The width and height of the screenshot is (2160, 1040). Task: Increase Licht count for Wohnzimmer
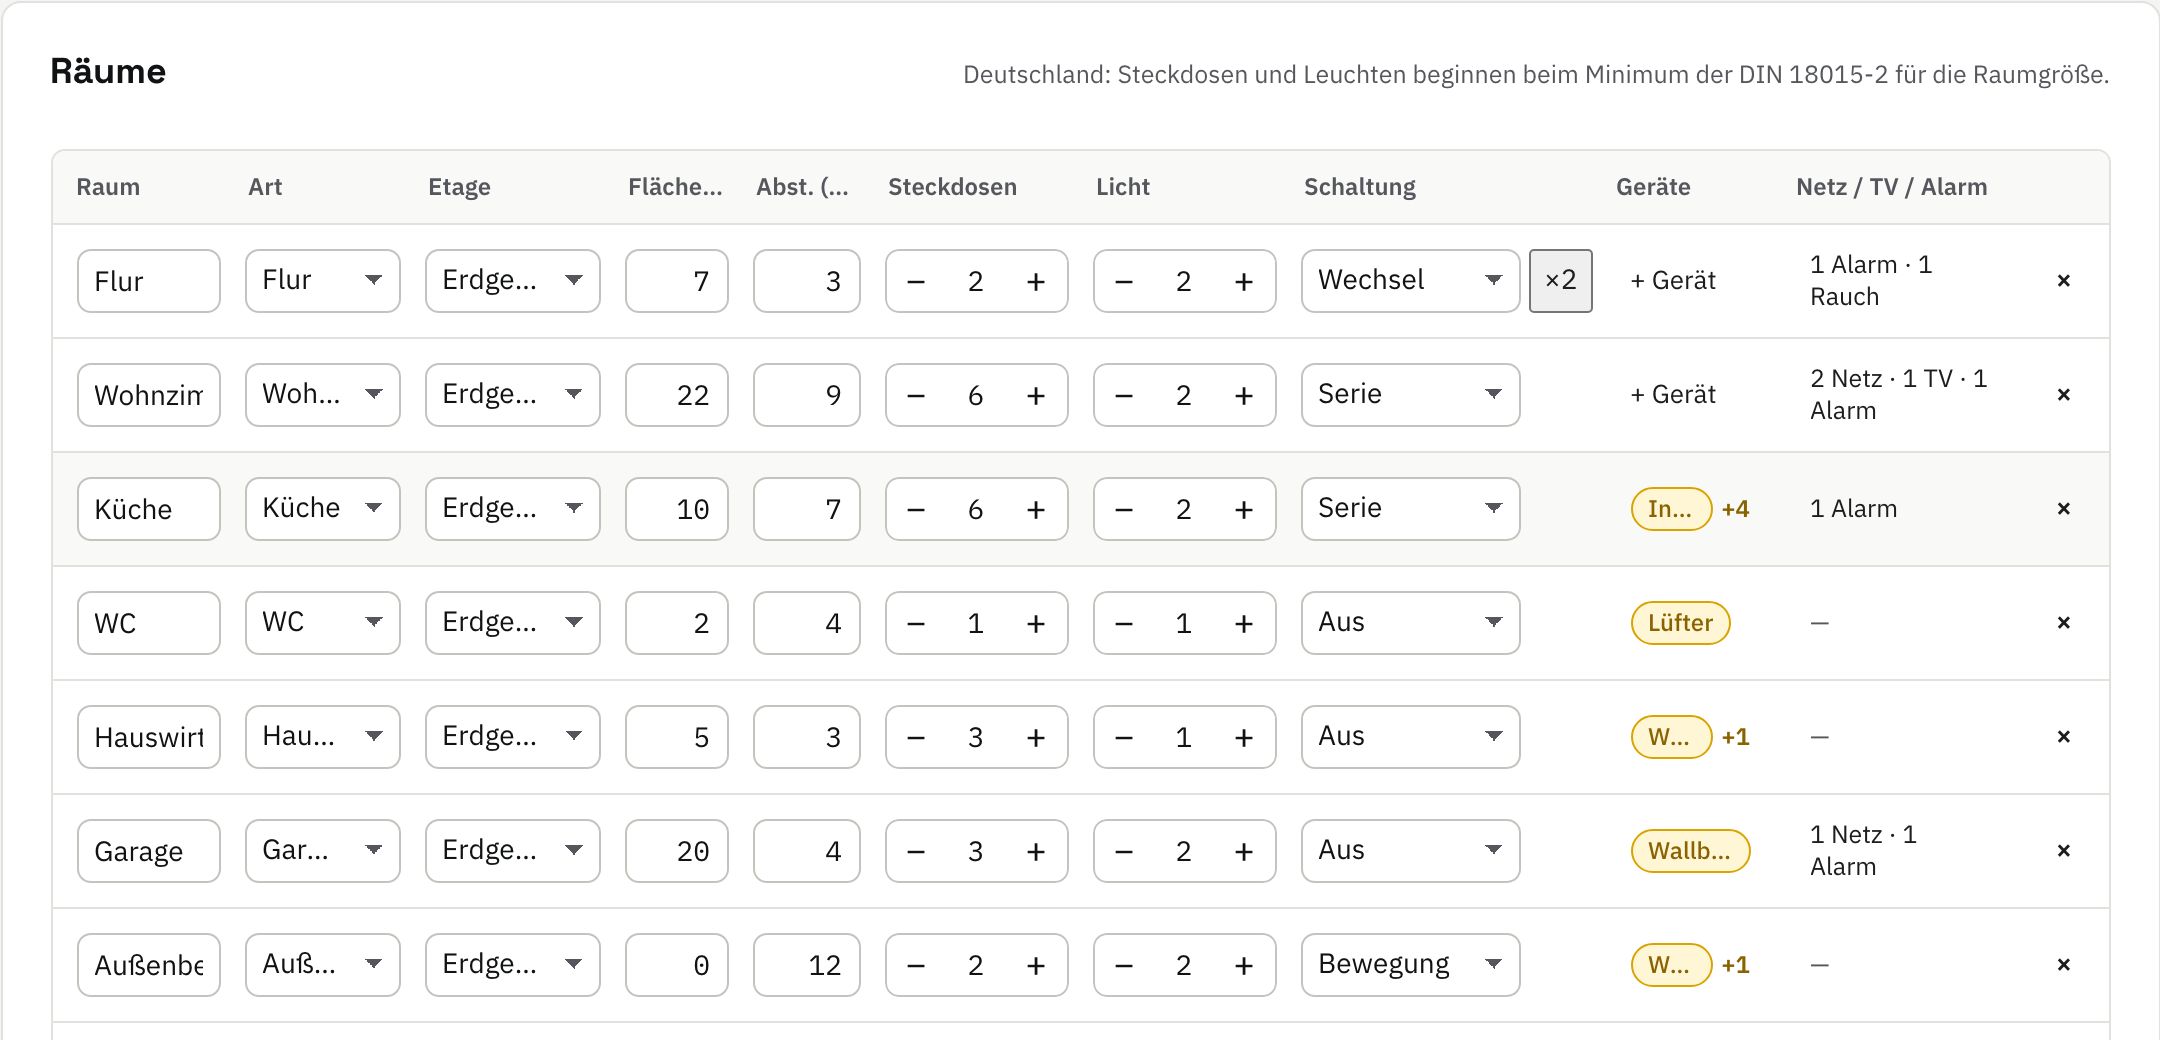click(x=1244, y=396)
